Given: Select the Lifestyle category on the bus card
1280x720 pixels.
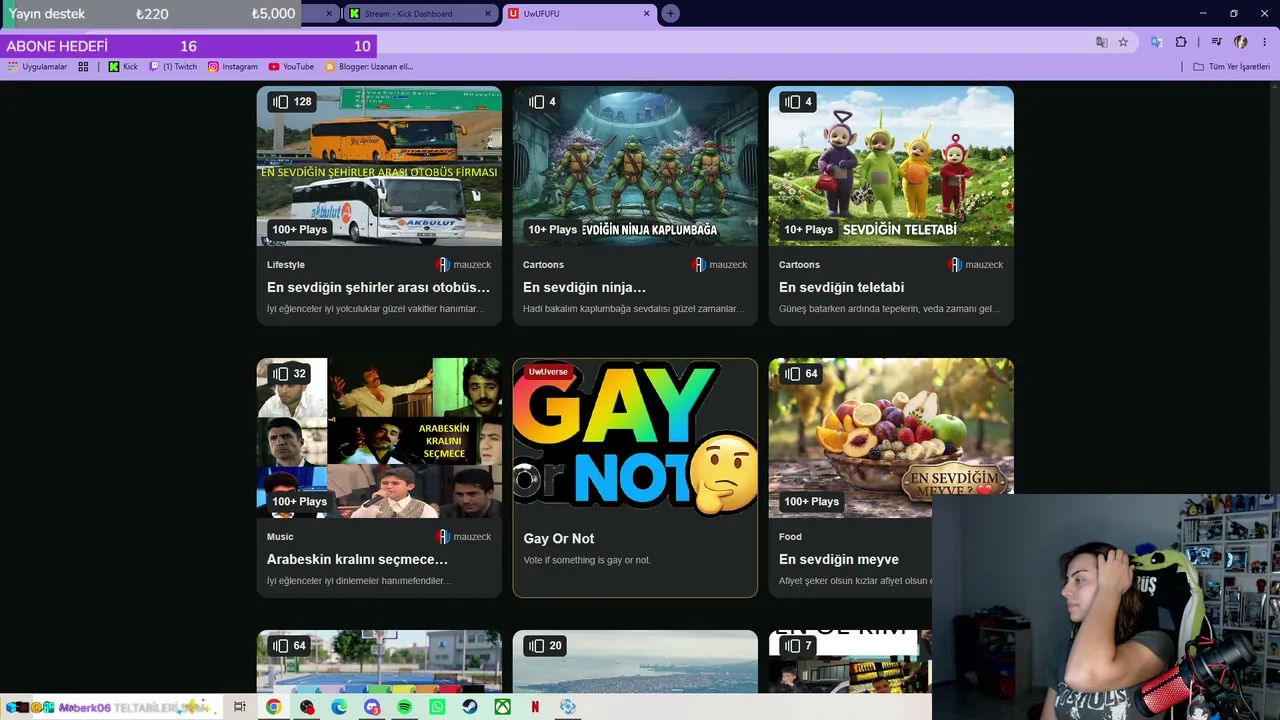Looking at the screenshot, I should [286, 265].
